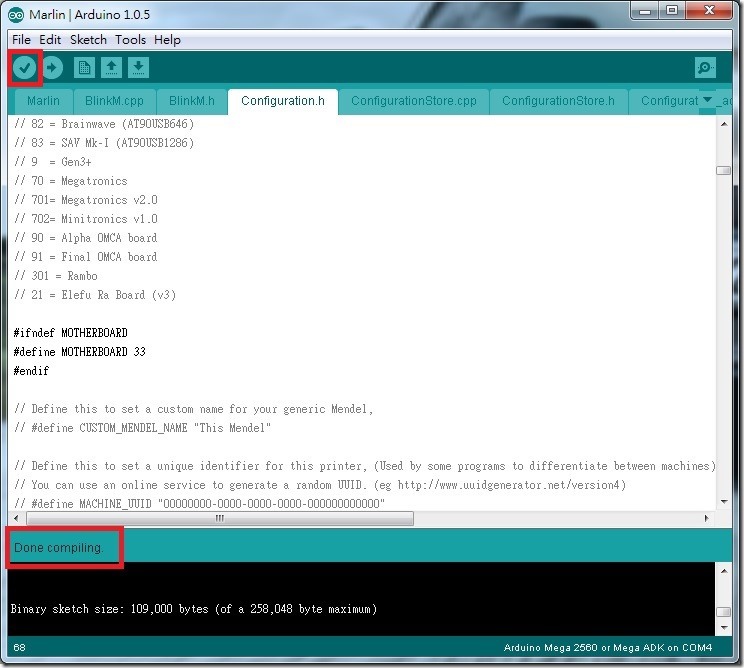744x668 pixels.
Task: Save sketch with the down-arrow icon
Action: (139, 68)
